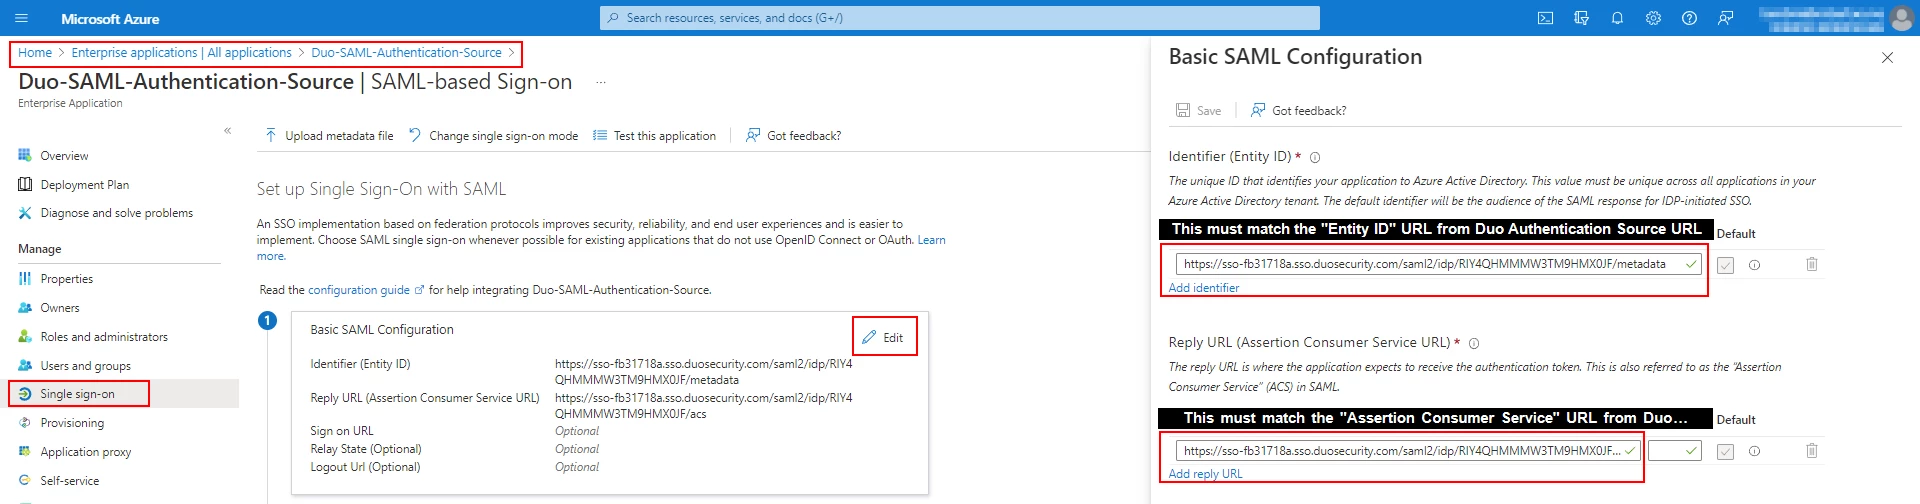
Task: Open the configuration guide link
Action: [365, 290]
